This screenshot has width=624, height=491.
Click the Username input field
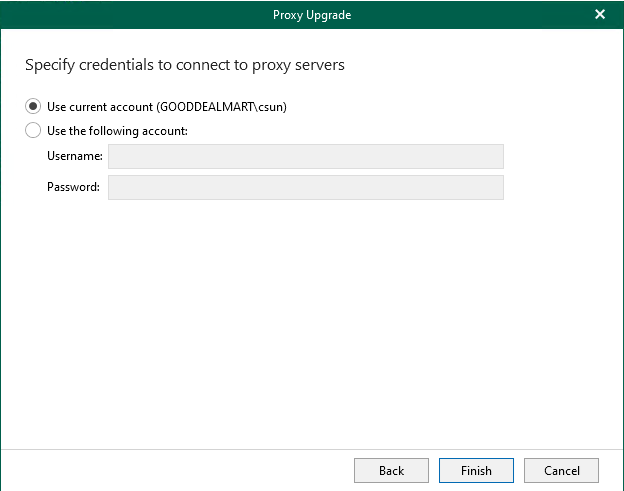point(305,156)
